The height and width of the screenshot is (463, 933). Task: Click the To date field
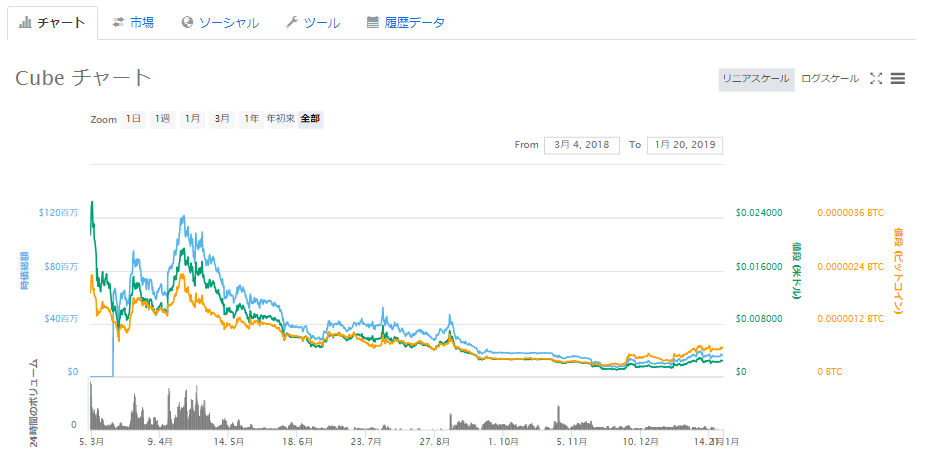684,145
